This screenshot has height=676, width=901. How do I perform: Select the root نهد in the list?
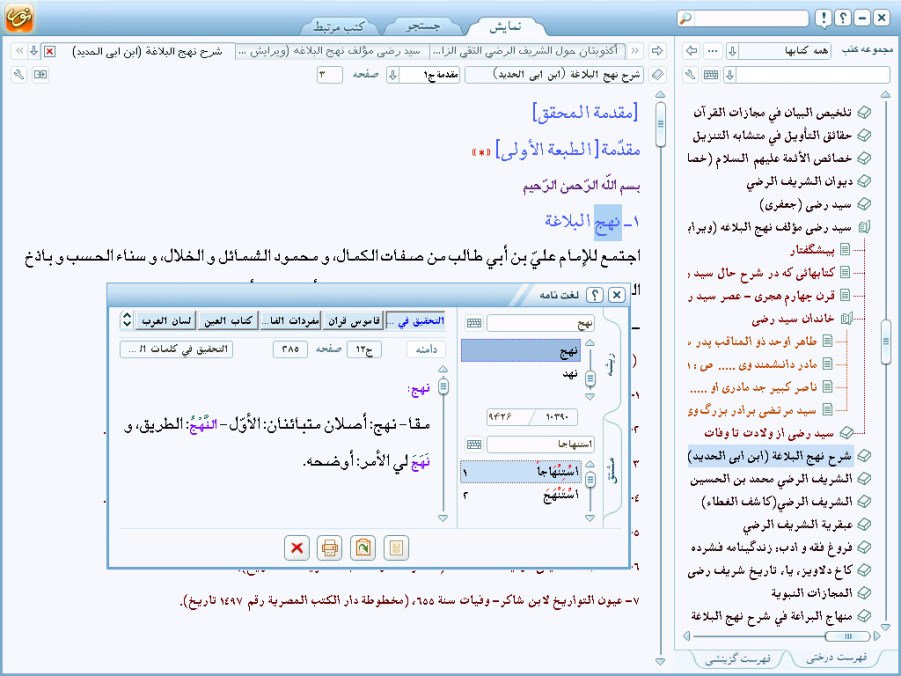pyautogui.click(x=521, y=374)
